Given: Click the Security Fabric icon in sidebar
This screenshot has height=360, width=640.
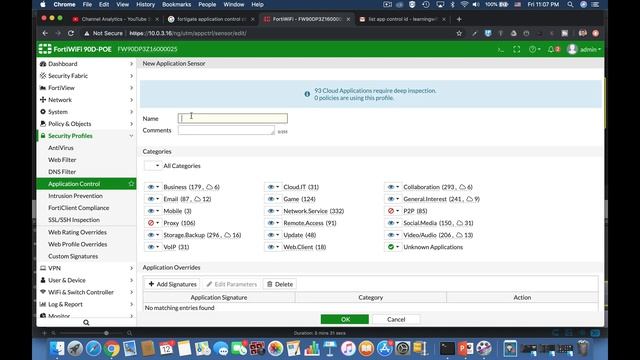Looking at the screenshot, I should [x=43, y=76].
